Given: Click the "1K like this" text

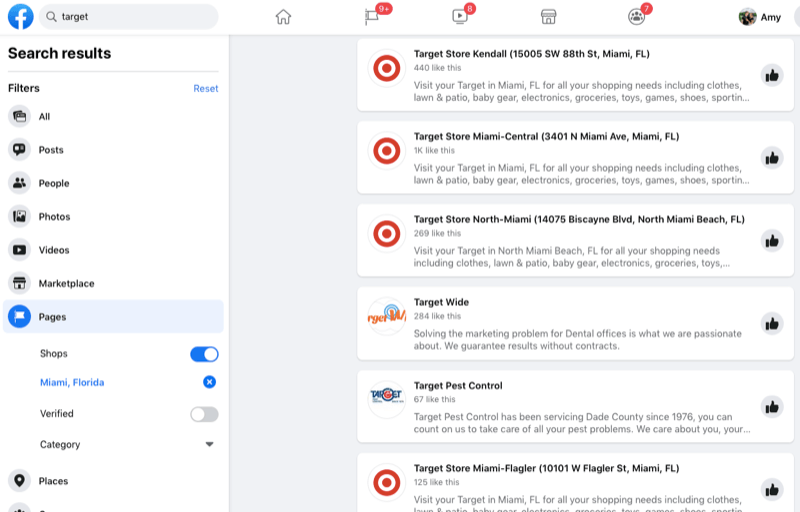Looking at the screenshot, I should tap(434, 150).
